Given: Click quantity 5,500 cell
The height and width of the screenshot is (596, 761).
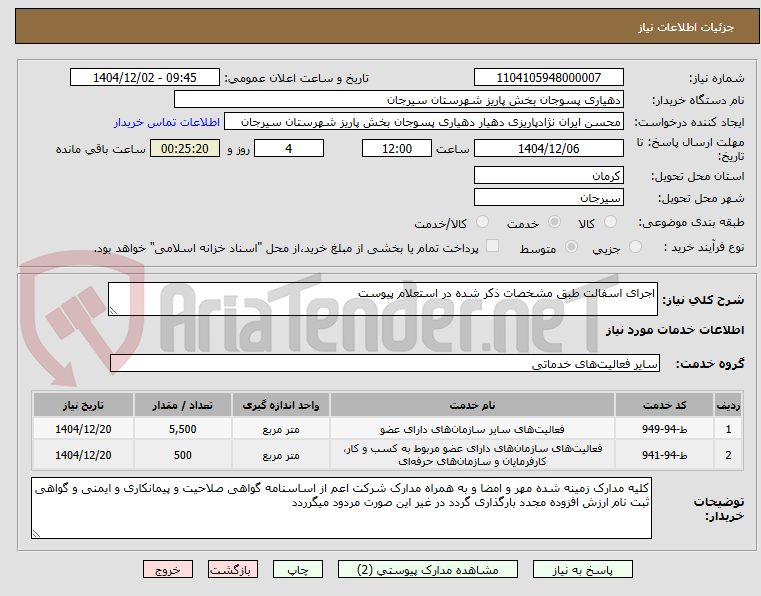Looking at the screenshot, I should pyautogui.click(x=182, y=429).
